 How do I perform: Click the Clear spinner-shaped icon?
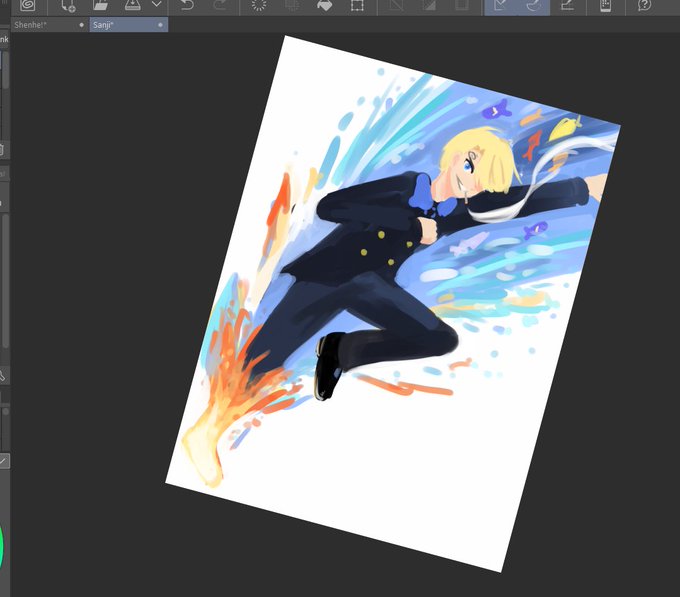(259, 5)
